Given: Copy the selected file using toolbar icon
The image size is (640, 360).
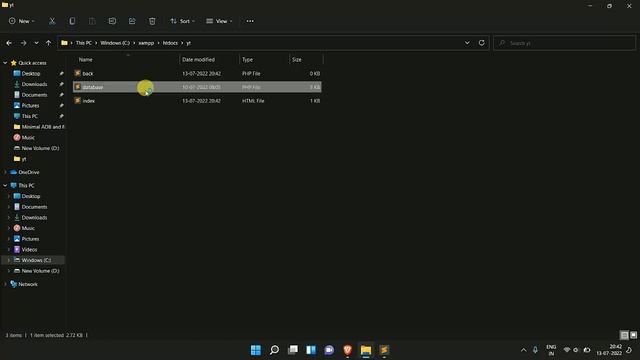Looking at the screenshot, I should (72, 21).
